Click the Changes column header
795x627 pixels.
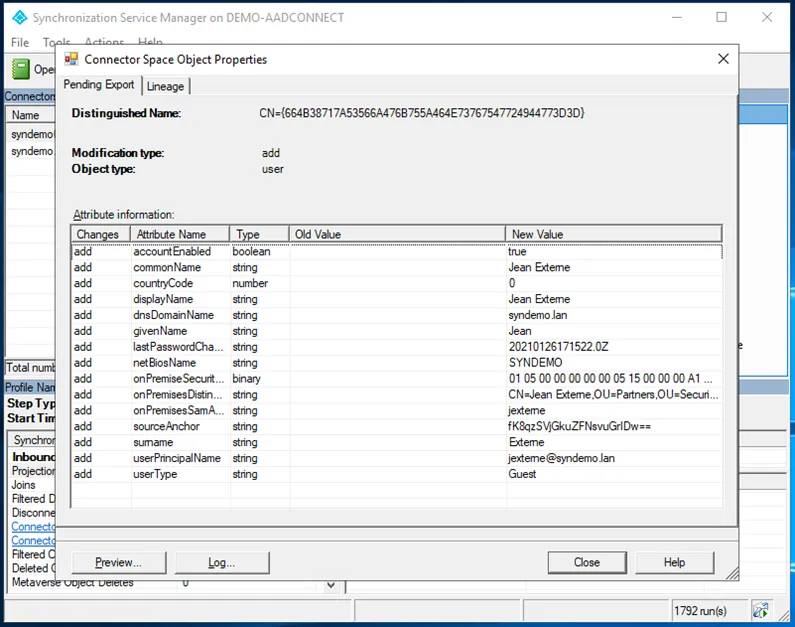98,234
